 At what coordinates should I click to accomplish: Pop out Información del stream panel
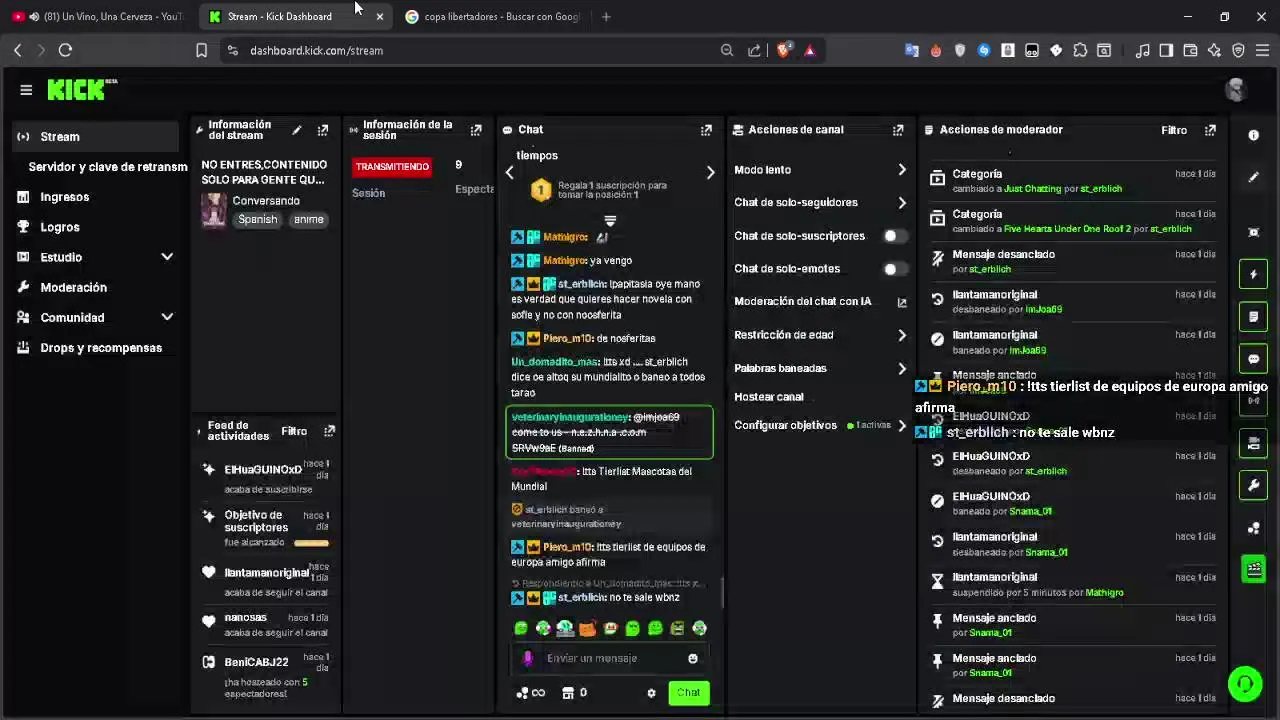click(322, 130)
